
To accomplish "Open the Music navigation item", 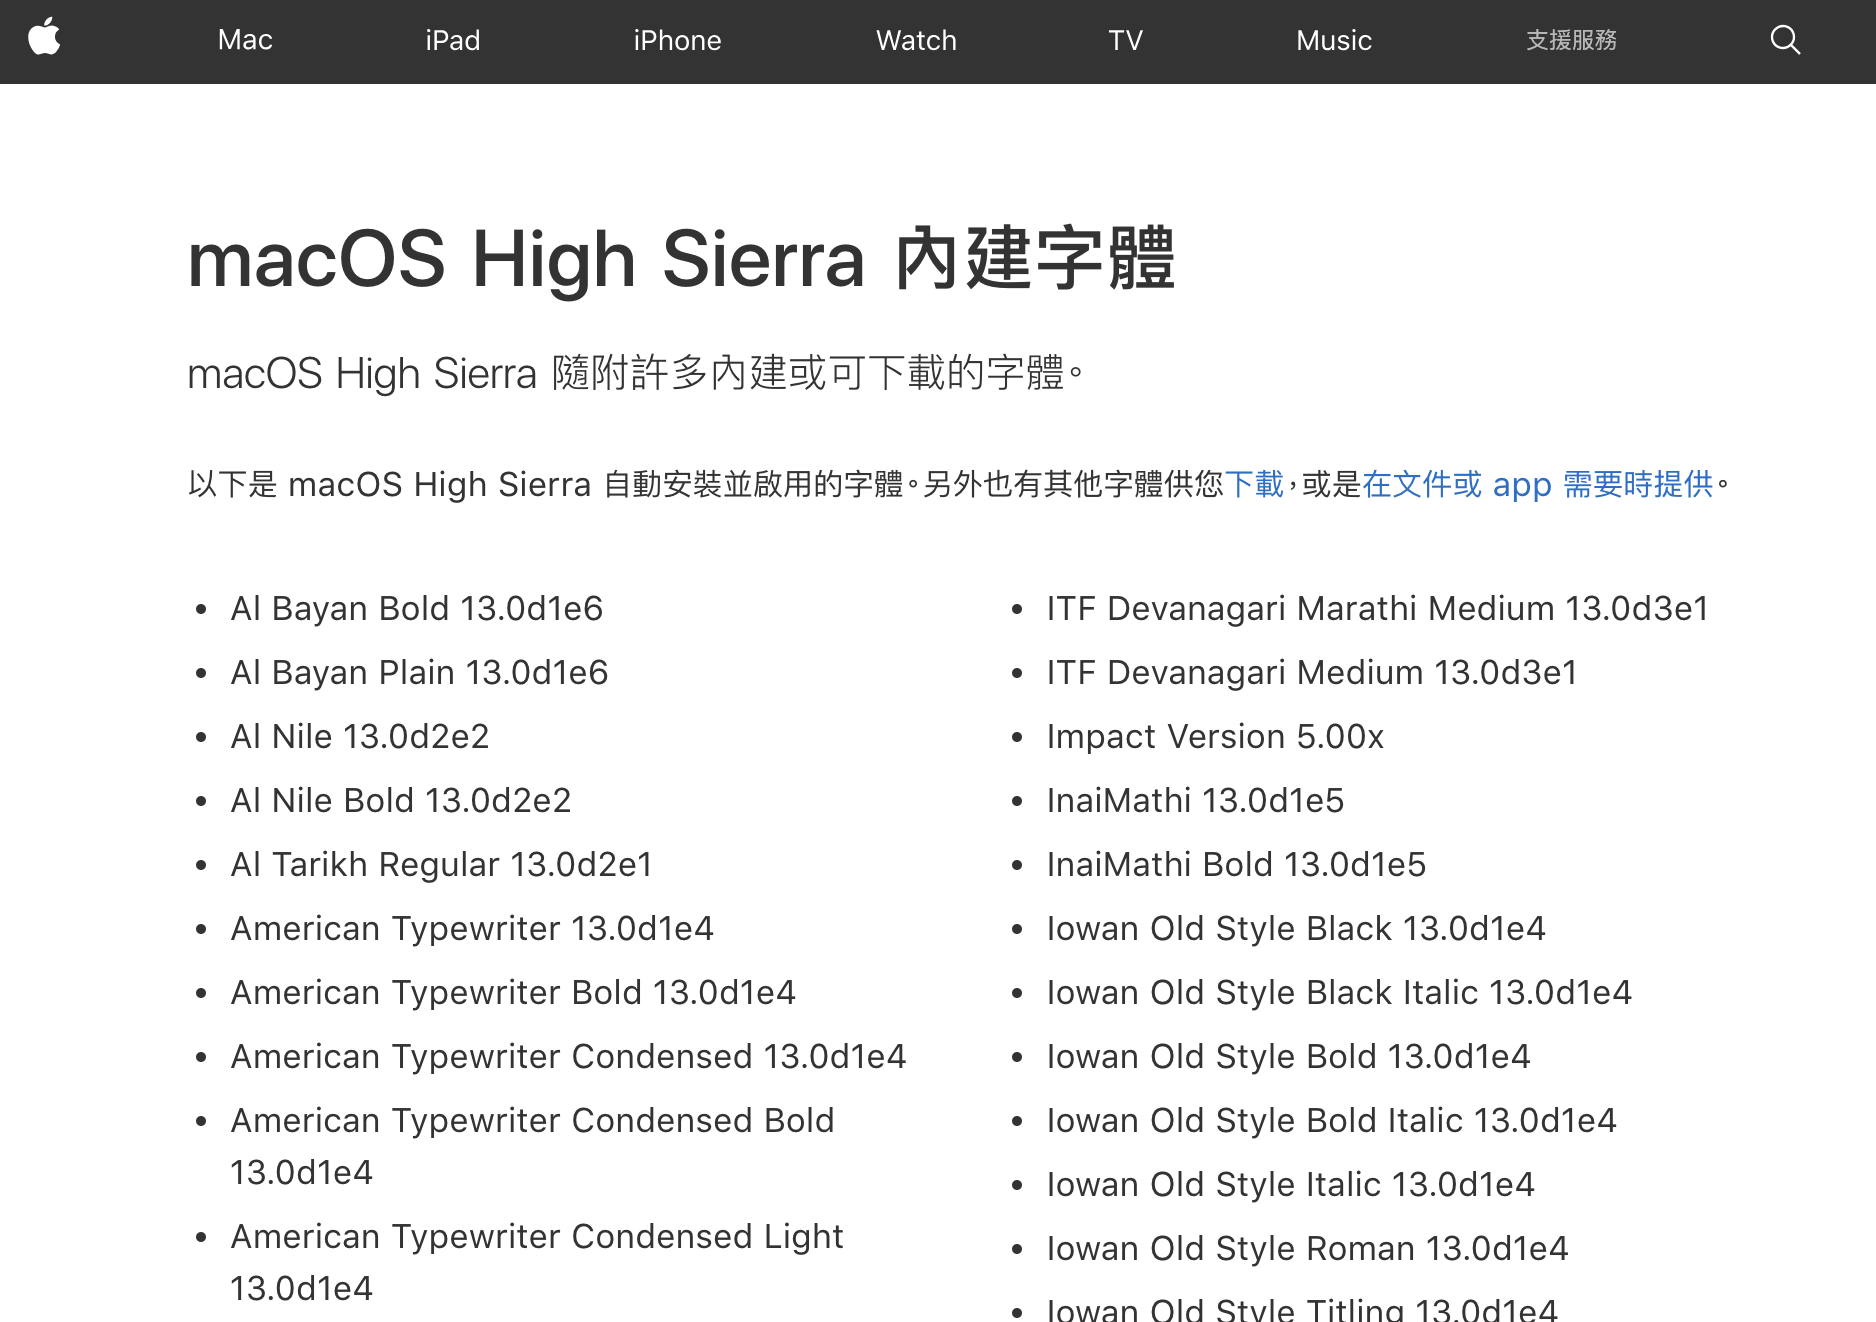I will [1333, 40].
